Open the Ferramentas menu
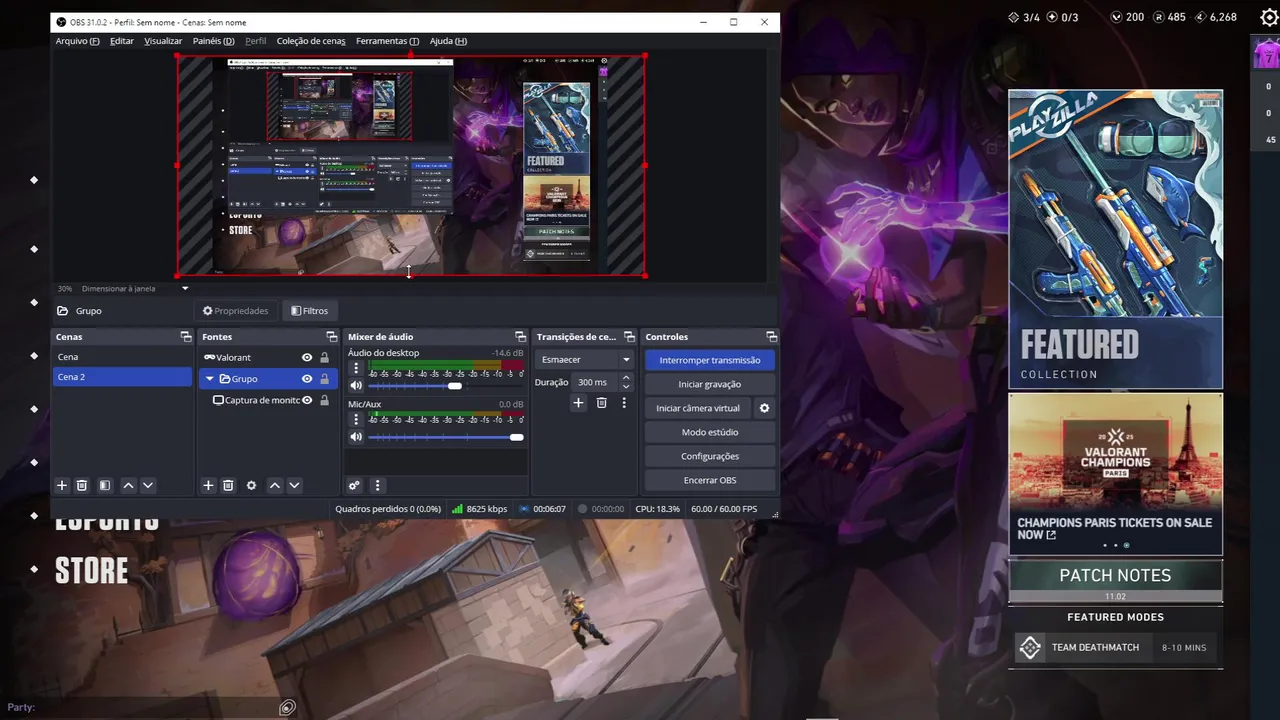Image resolution: width=1280 pixels, height=720 pixels. pyautogui.click(x=387, y=41)
